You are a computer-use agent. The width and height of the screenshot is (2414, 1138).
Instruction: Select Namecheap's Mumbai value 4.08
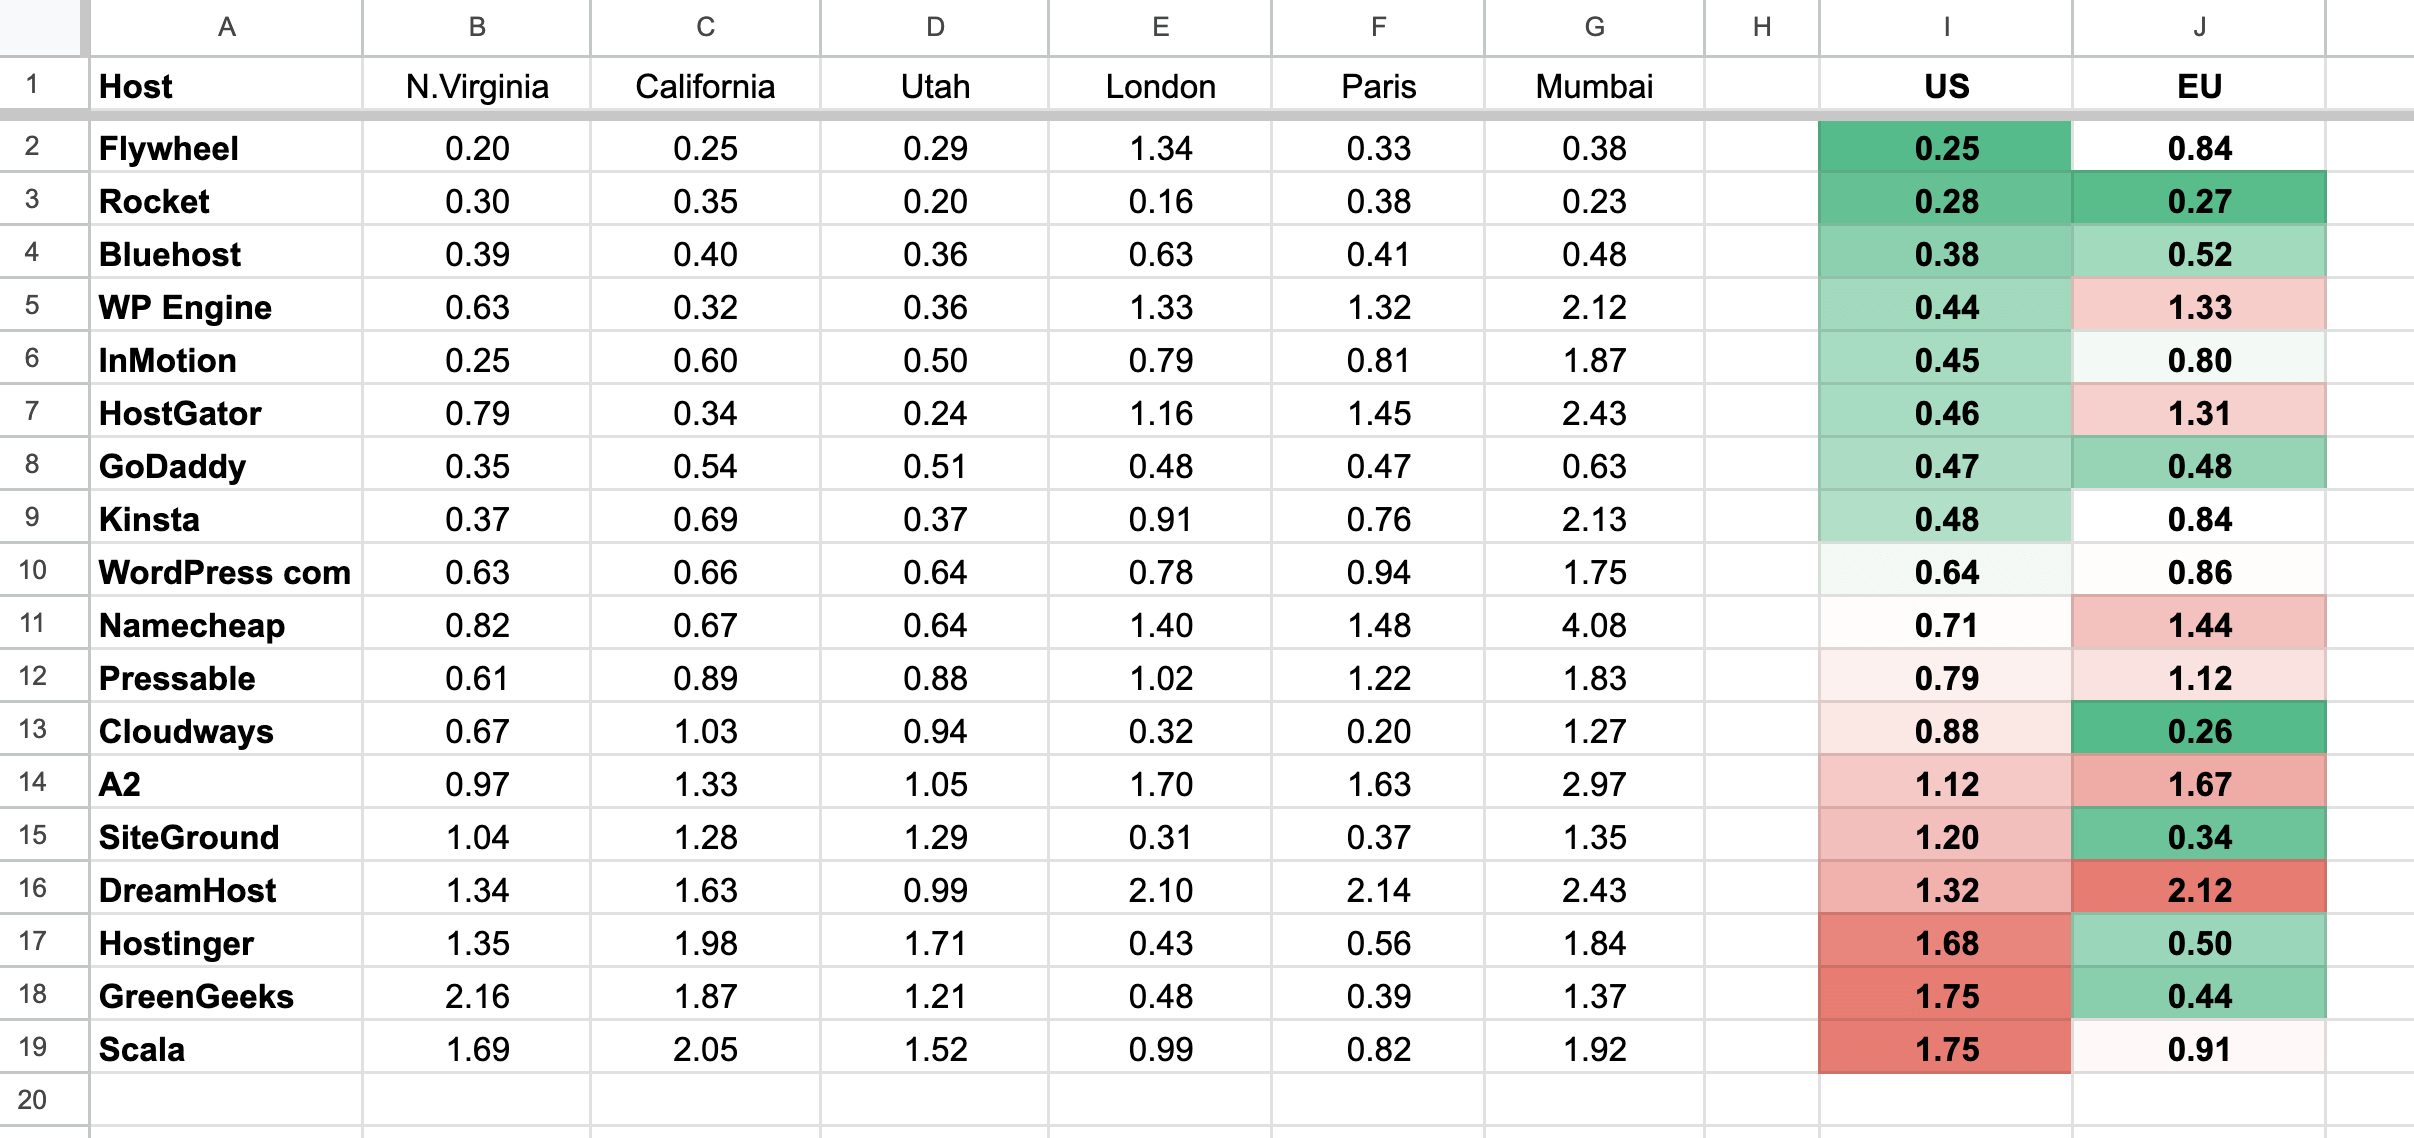(1594, 625)
